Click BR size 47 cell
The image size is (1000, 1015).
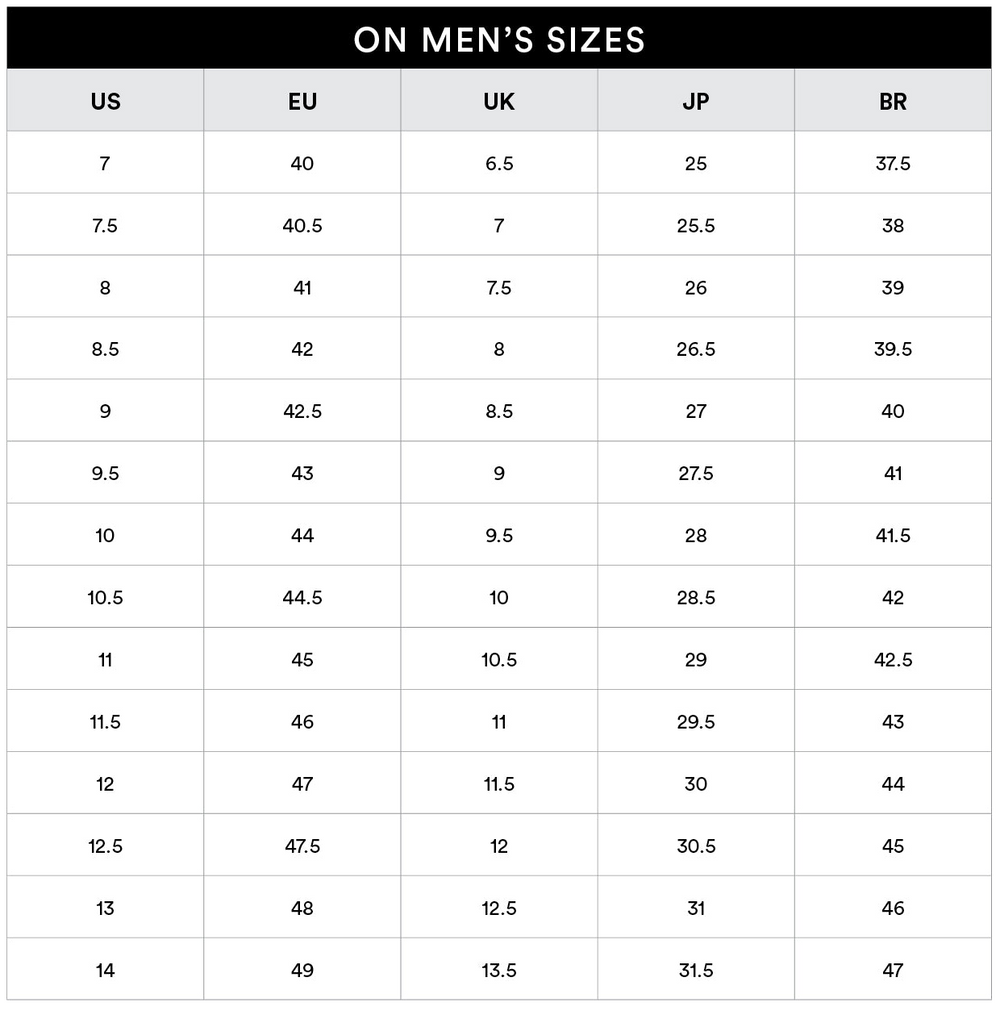(893, 970)
